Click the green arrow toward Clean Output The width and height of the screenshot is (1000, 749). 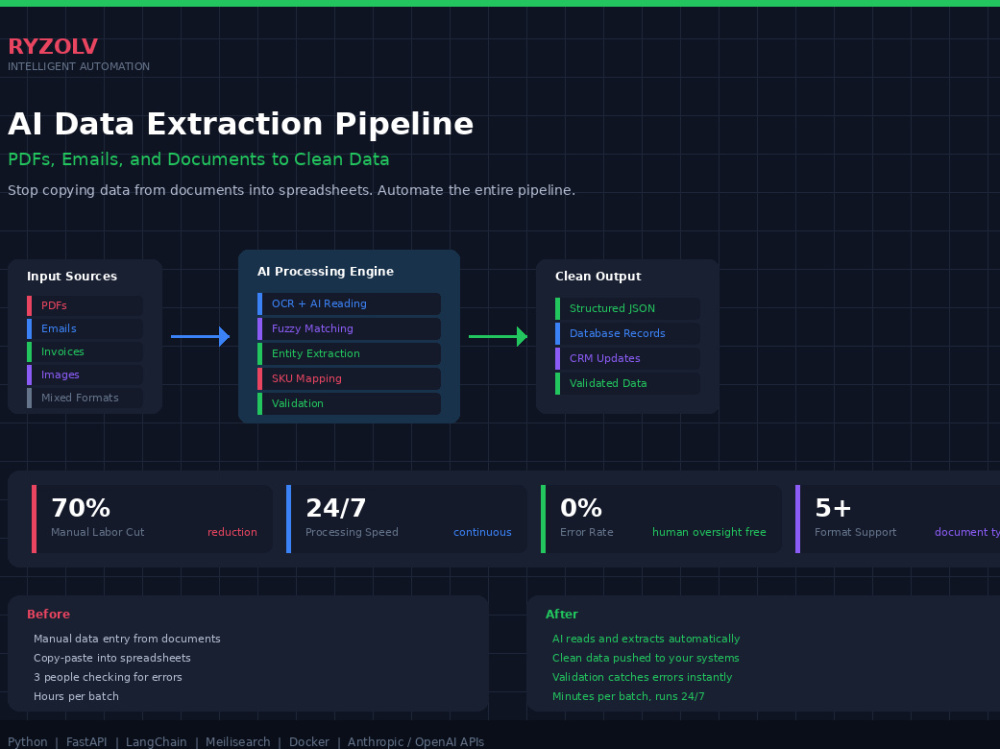click(x=498, y=336)
